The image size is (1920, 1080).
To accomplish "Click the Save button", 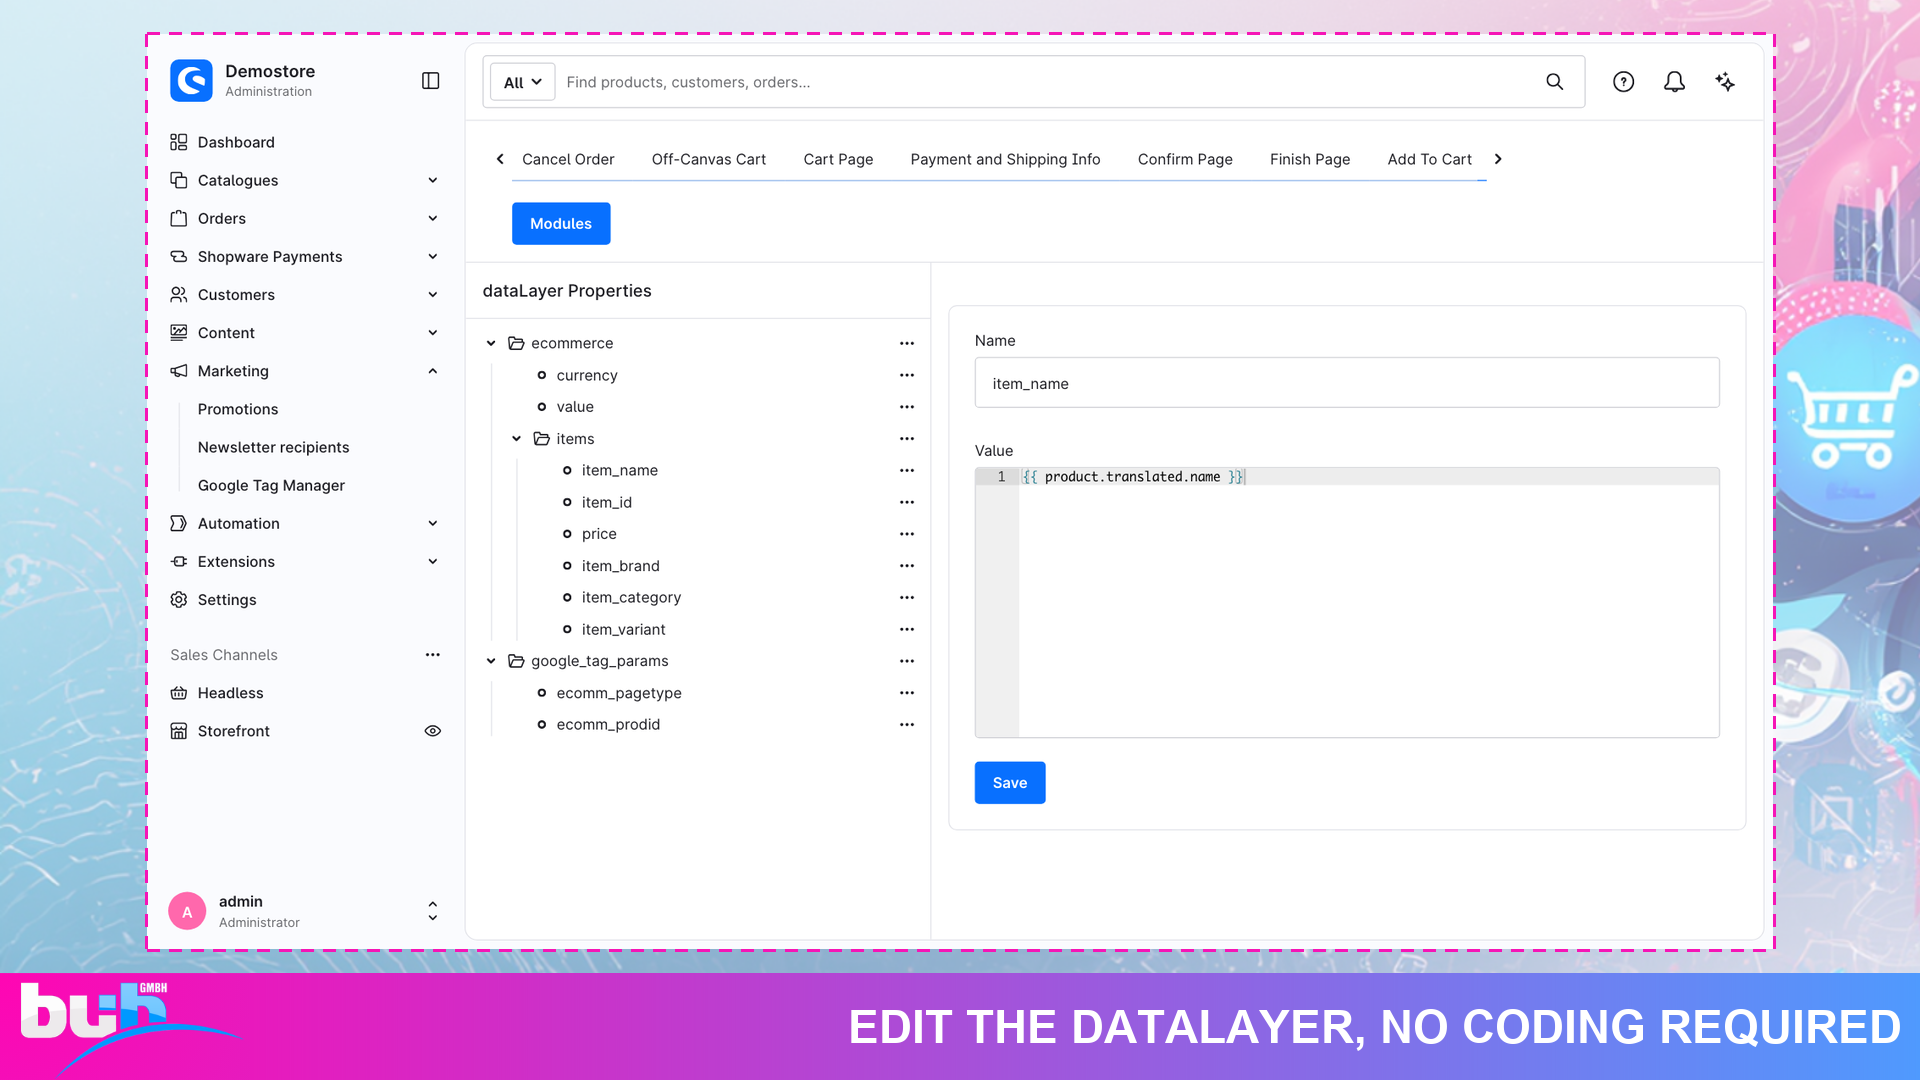I will coord(1010,783).
